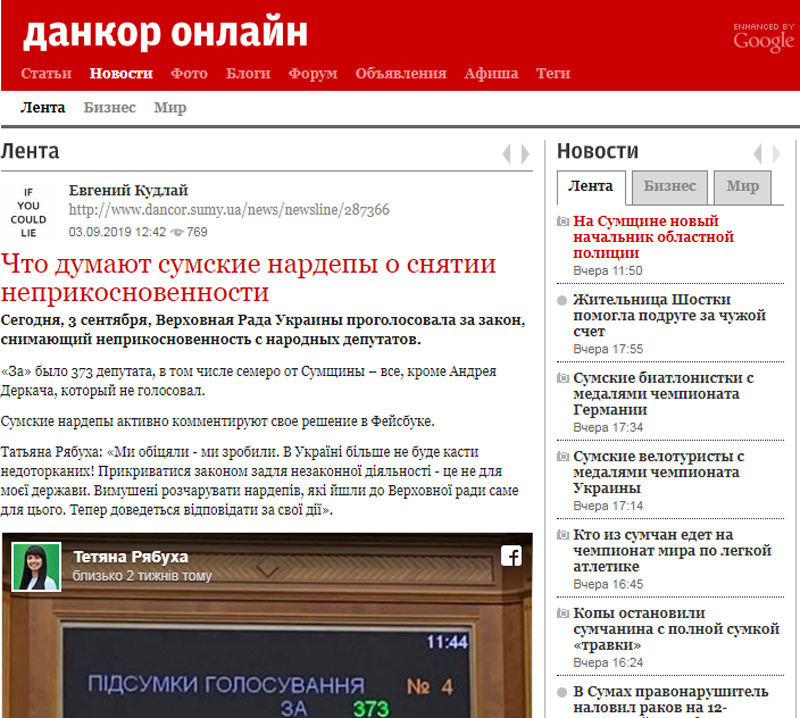The height and width of the screenshot is (718, 800).
Task: Open the Афиша section
Action: pos(491,73)
